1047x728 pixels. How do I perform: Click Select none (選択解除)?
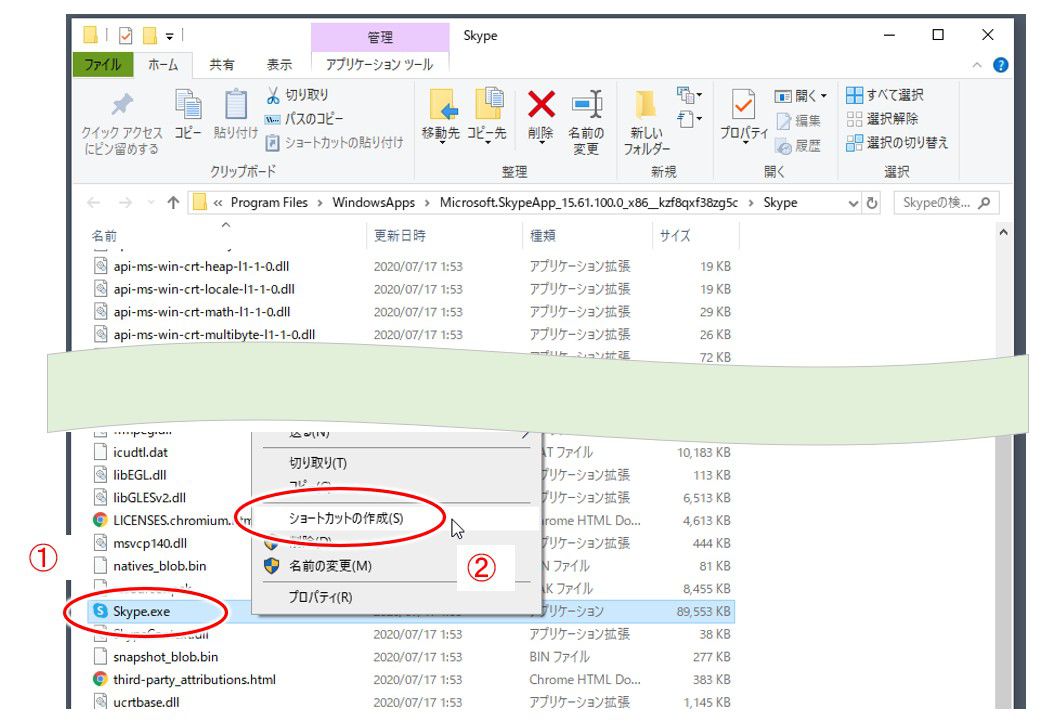pyautogui.click(x=882, y=119)
